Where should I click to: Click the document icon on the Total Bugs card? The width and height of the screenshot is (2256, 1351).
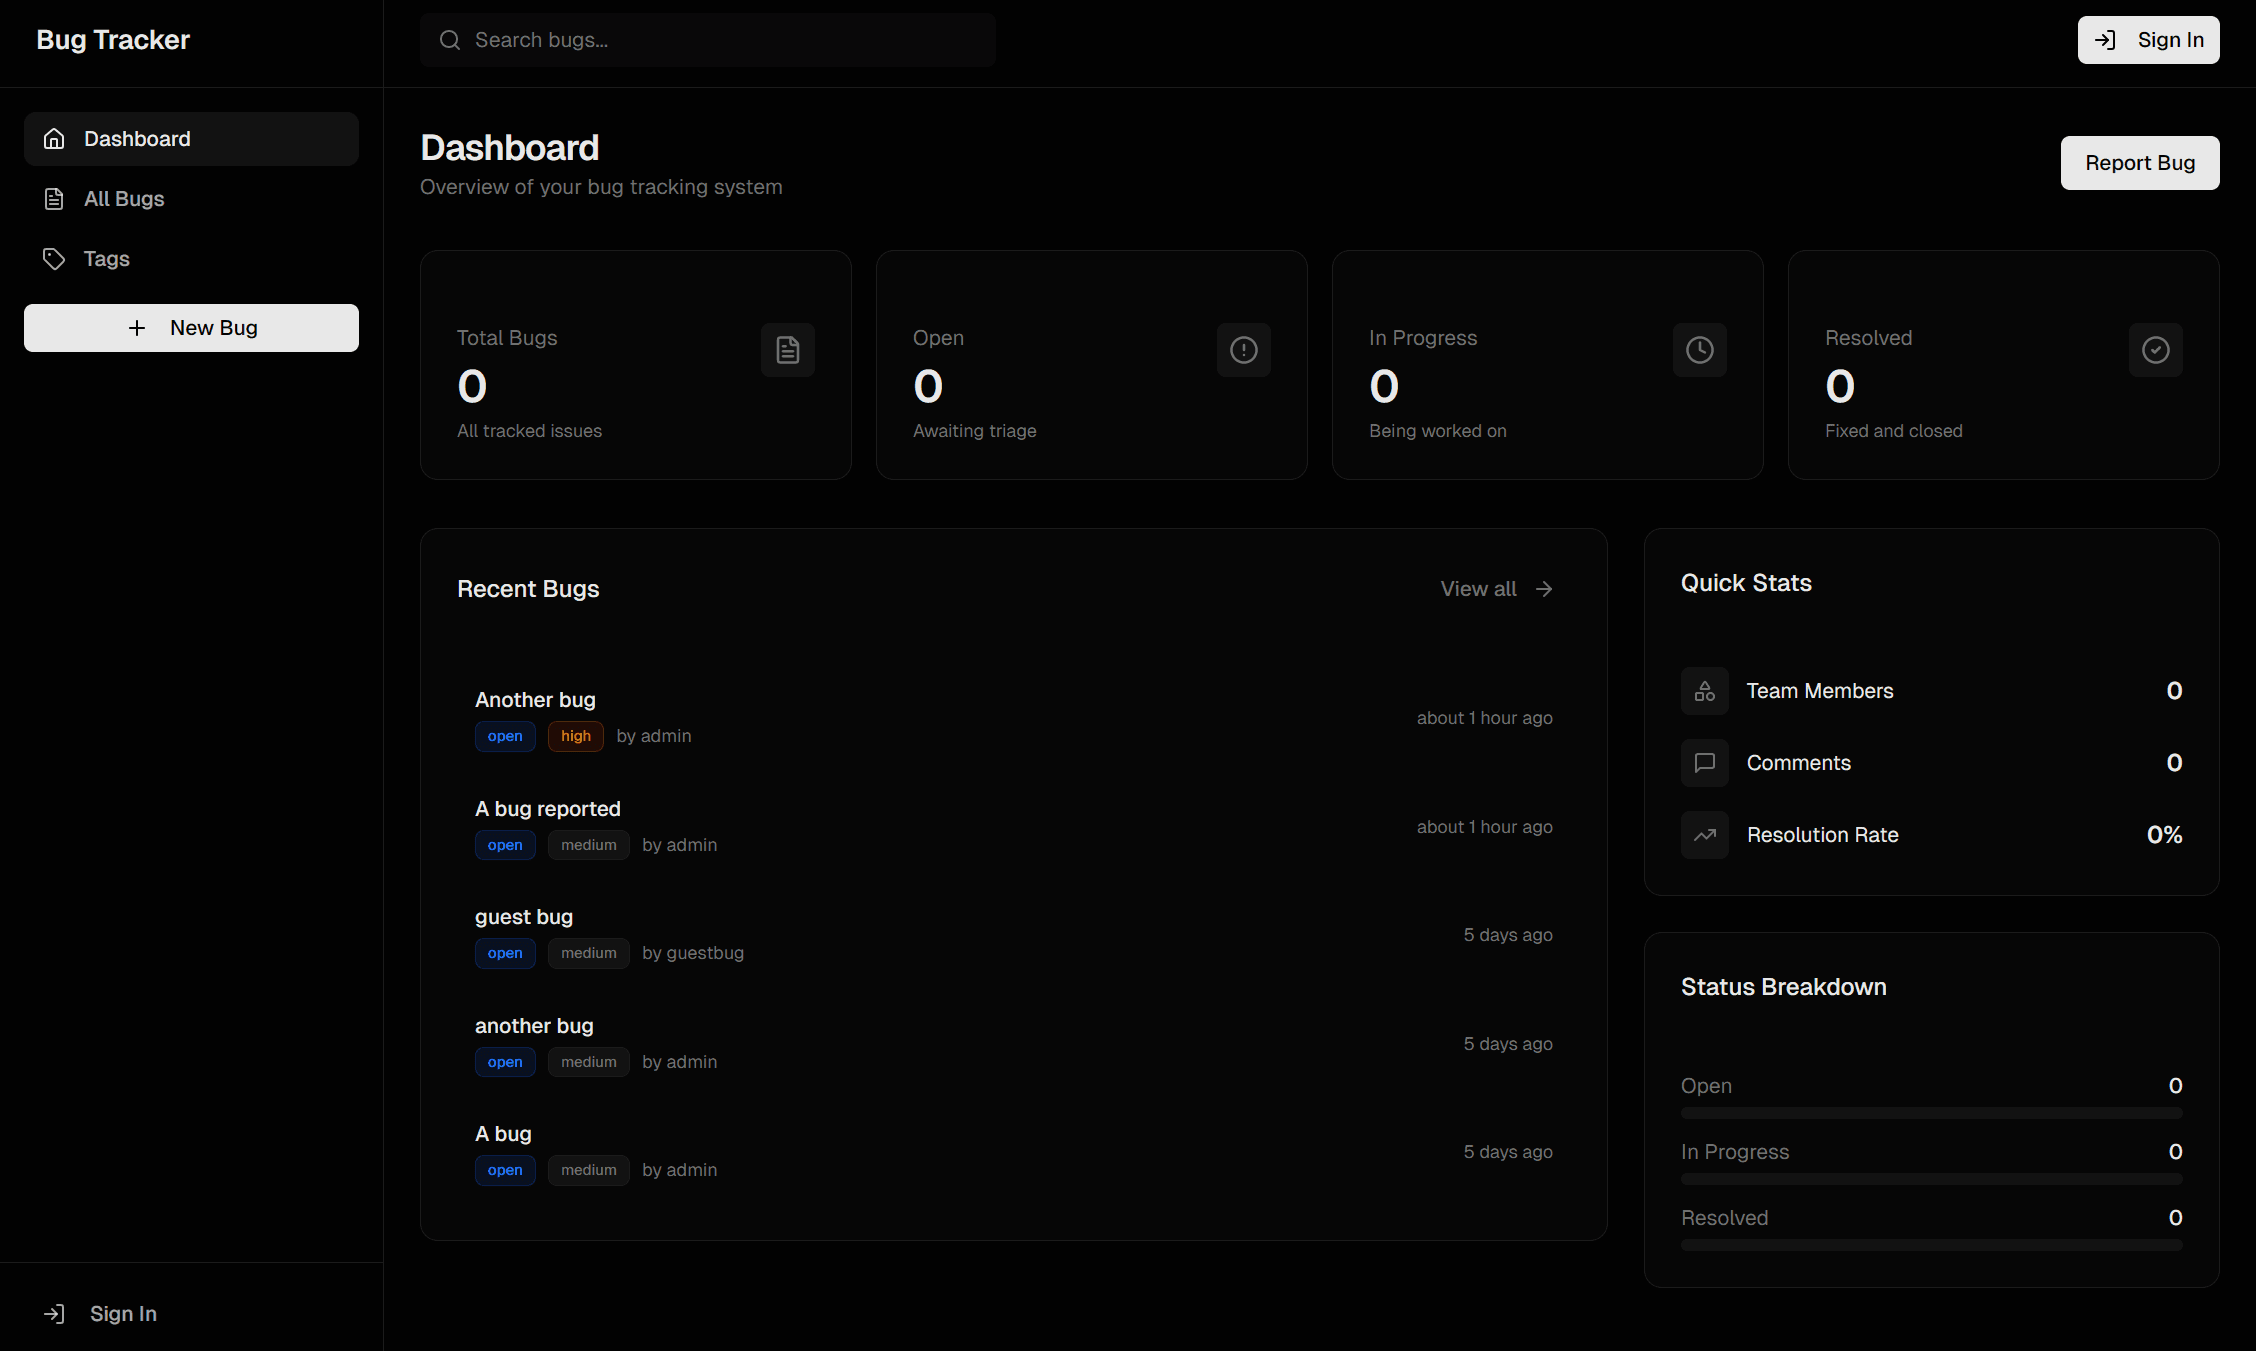tap(787, 349)
